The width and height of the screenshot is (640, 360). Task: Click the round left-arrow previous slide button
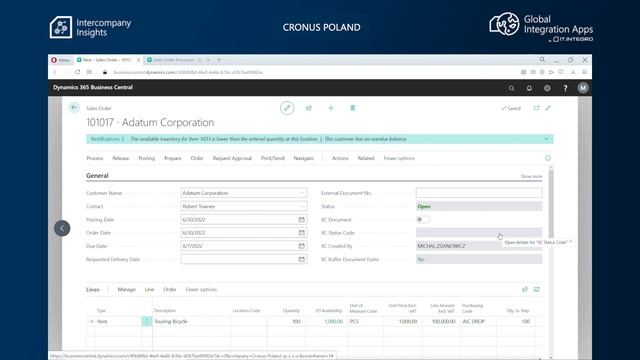pyautogui.click(x=62, y=228)
